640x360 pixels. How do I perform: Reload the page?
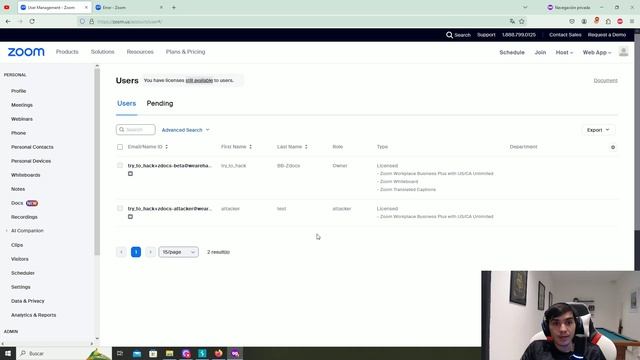pos(32,21)
